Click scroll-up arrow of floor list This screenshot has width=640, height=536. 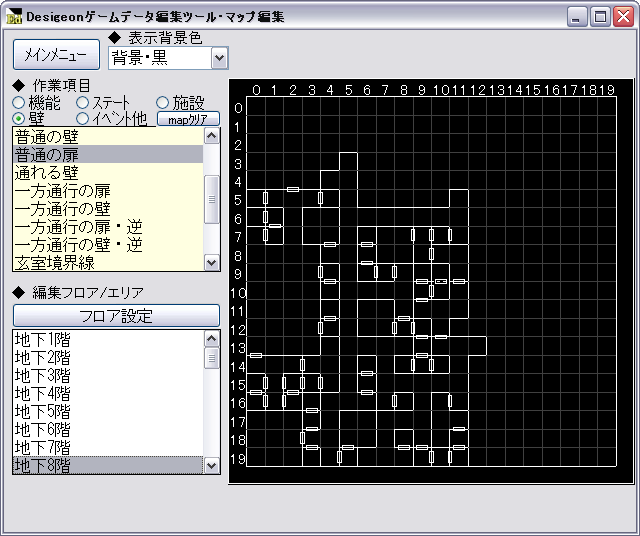(x=211, y=338)
